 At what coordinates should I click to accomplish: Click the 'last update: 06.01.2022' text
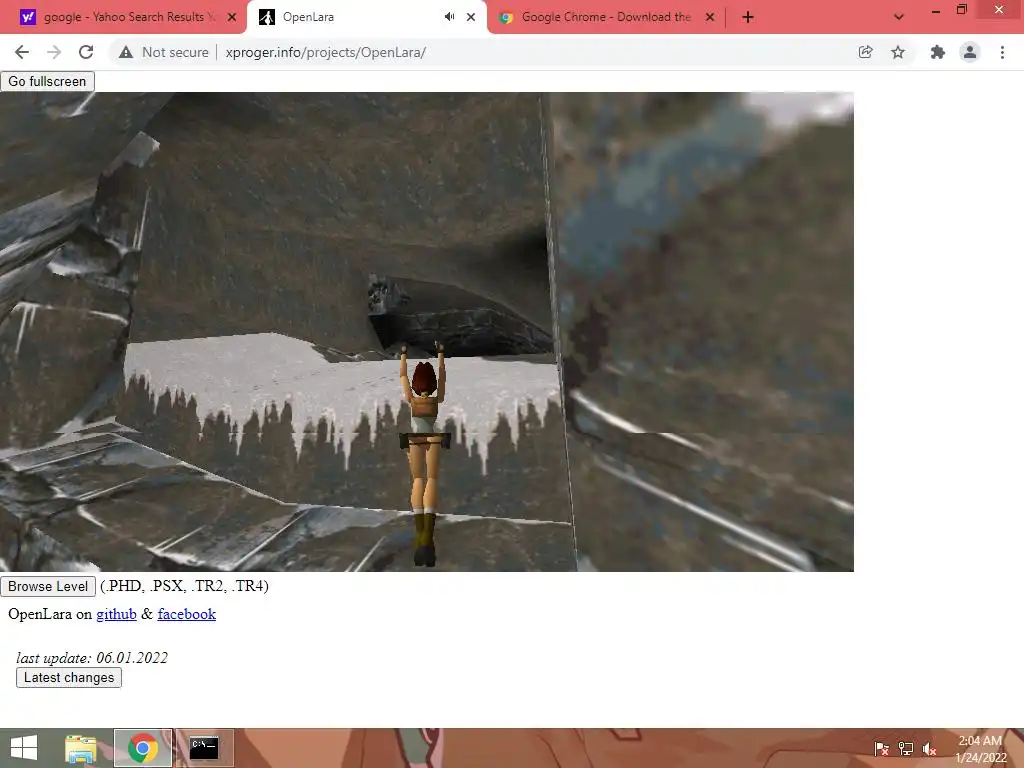[x=92, y=658]
